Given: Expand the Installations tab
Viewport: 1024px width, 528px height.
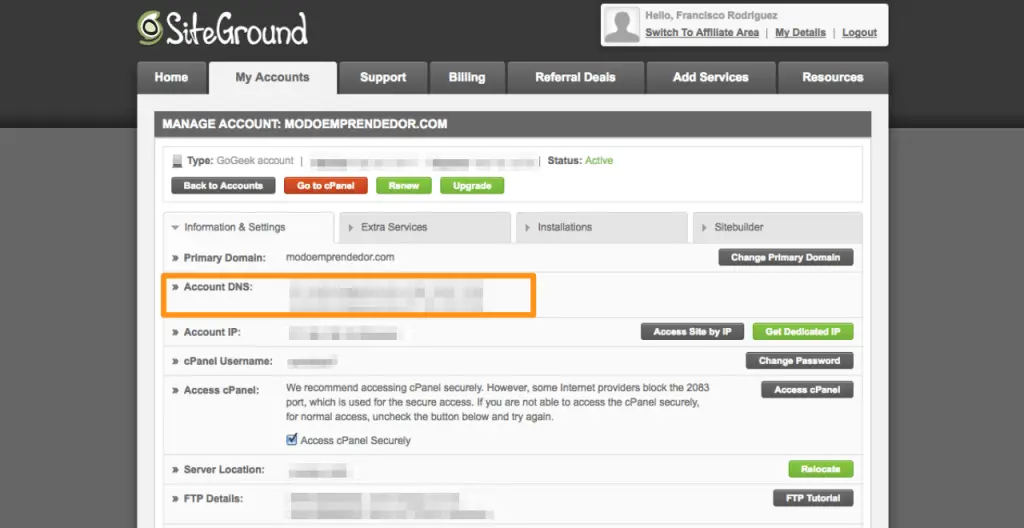Looking at the screenshot, I should pyautogui.click(x=601, y=227).
